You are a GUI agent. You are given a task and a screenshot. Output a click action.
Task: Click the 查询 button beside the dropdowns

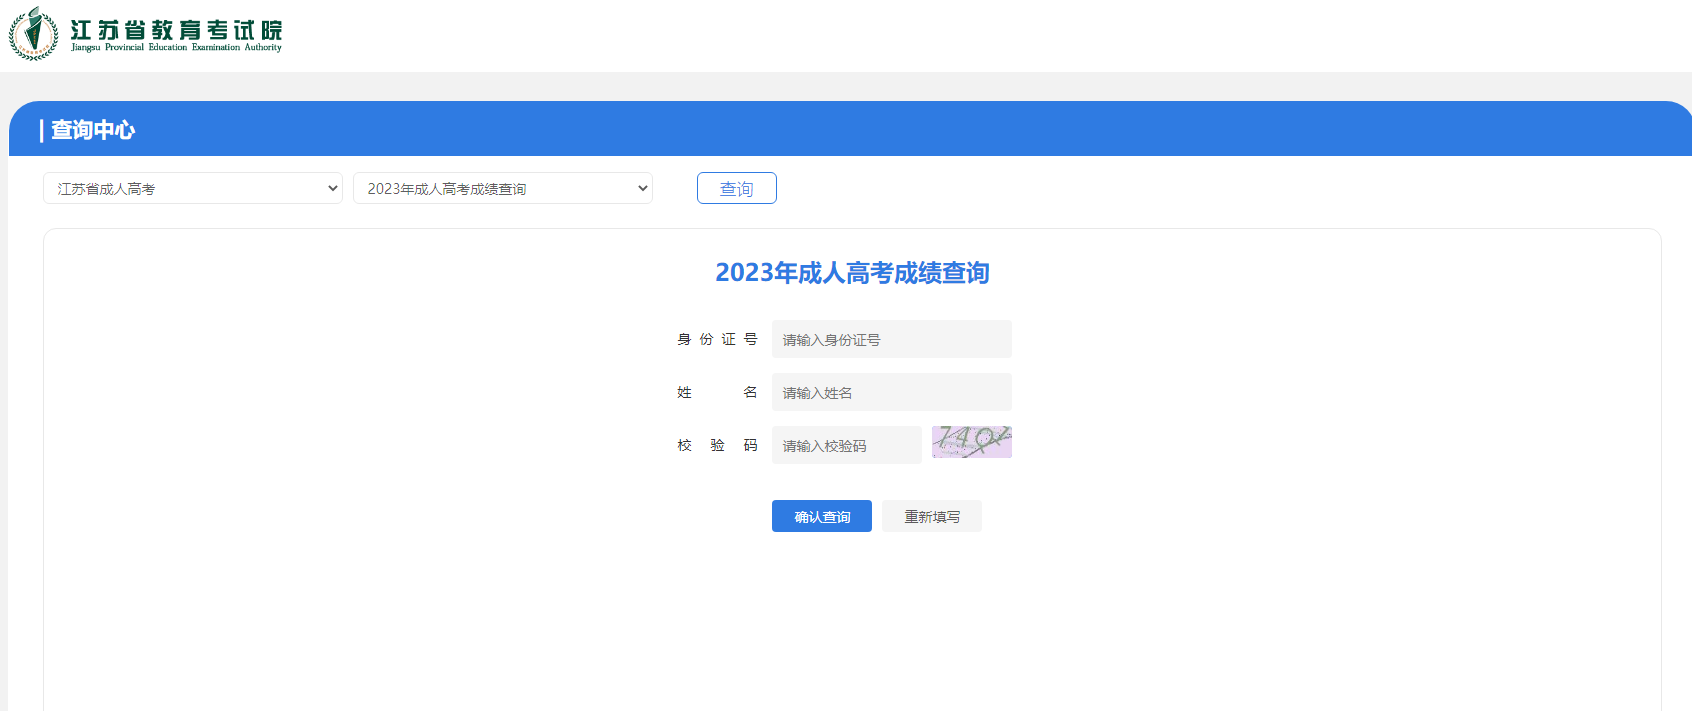737,188
